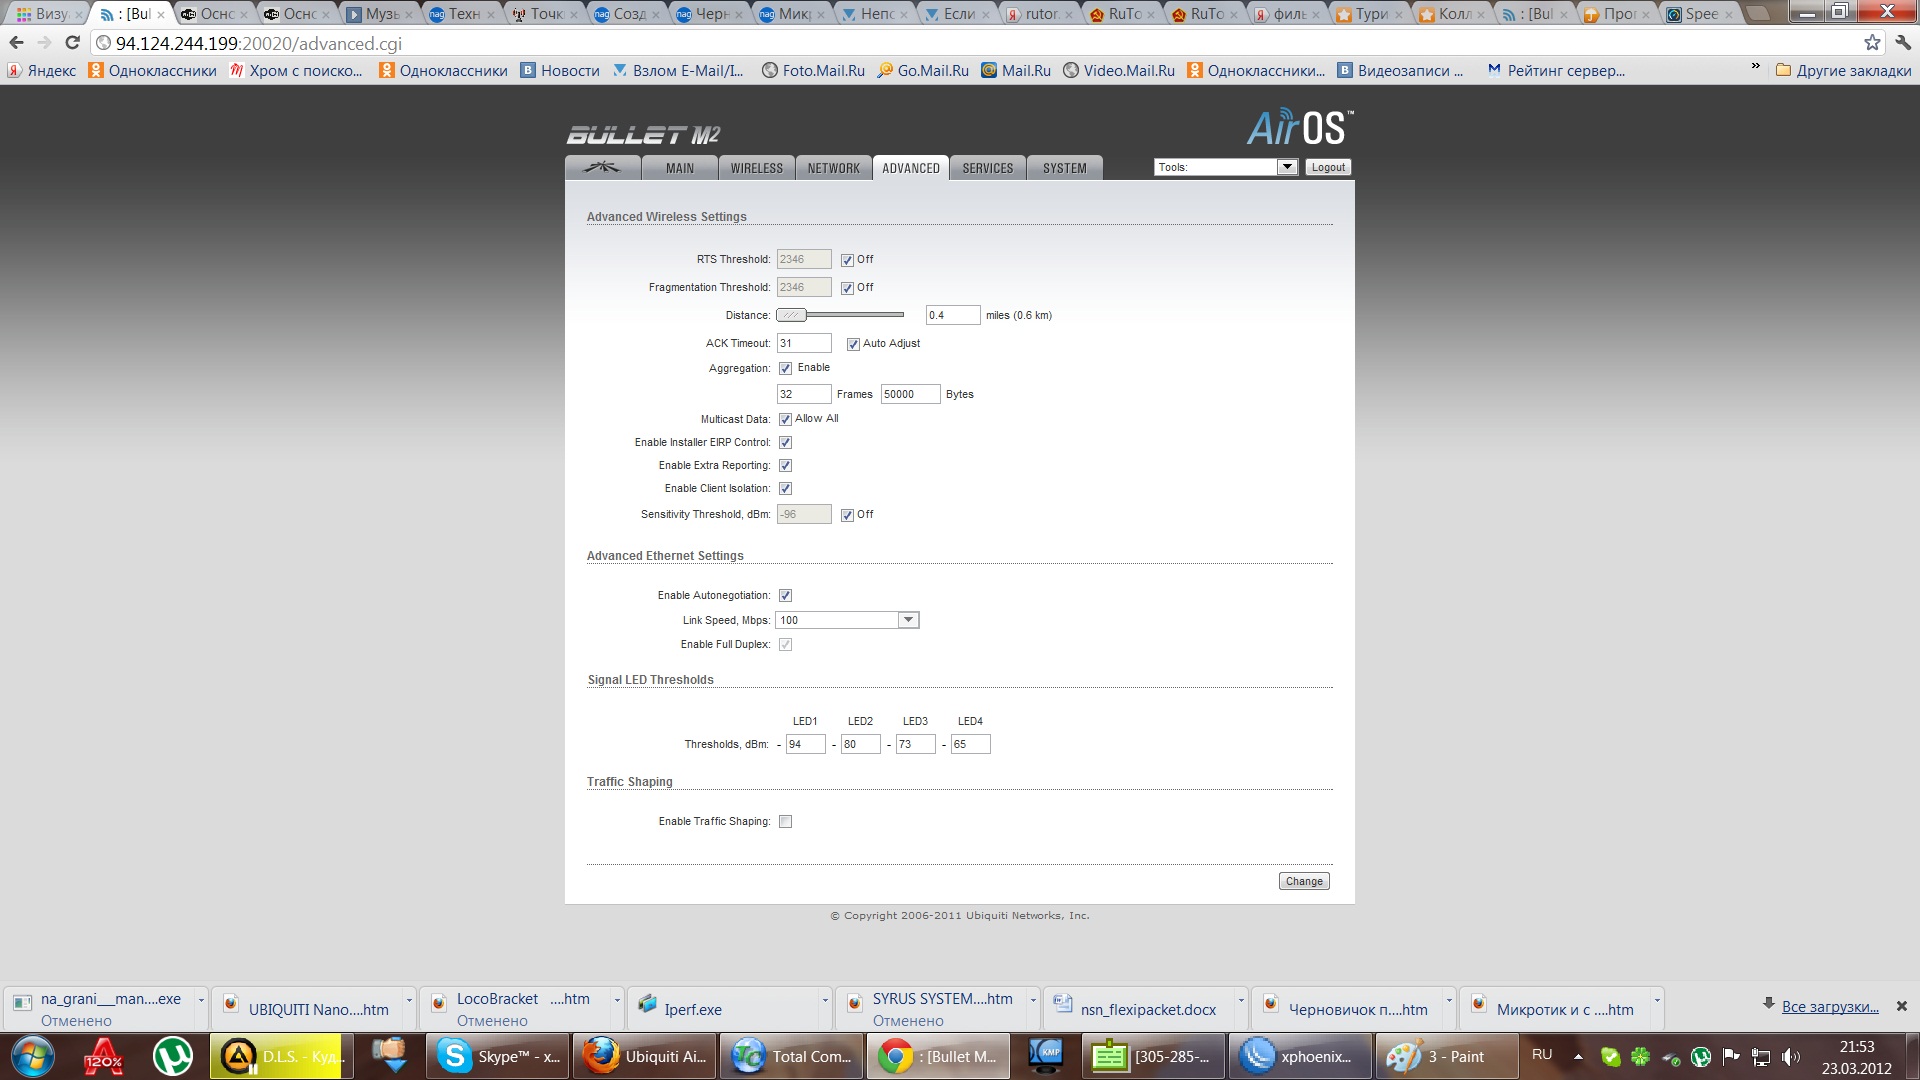Bookmark page with star icon
Viewport: 1920px width, 1080px height.
tap(1872, 43)
